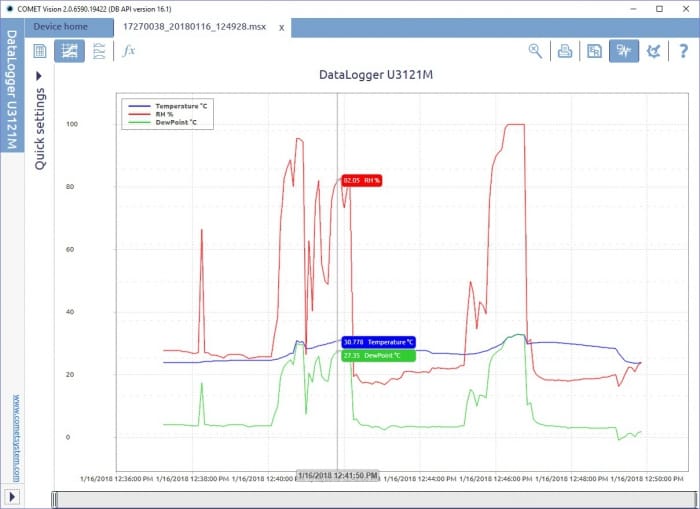Screen dimensions: 700x509
Task: Expand the Quick settings side panel
Action: pyautogui.click(x=40, y=76)
